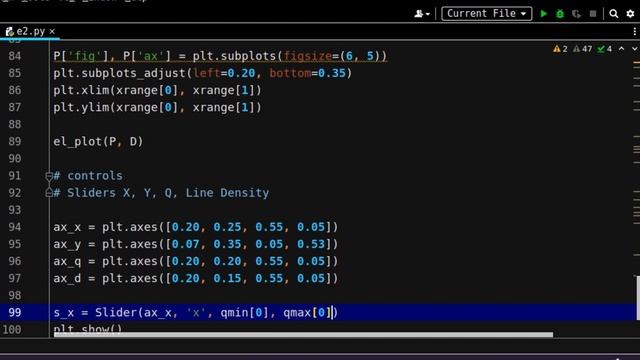640x360 pixels.
Task: Run the current file with the play icon
Action: [543, 13]
